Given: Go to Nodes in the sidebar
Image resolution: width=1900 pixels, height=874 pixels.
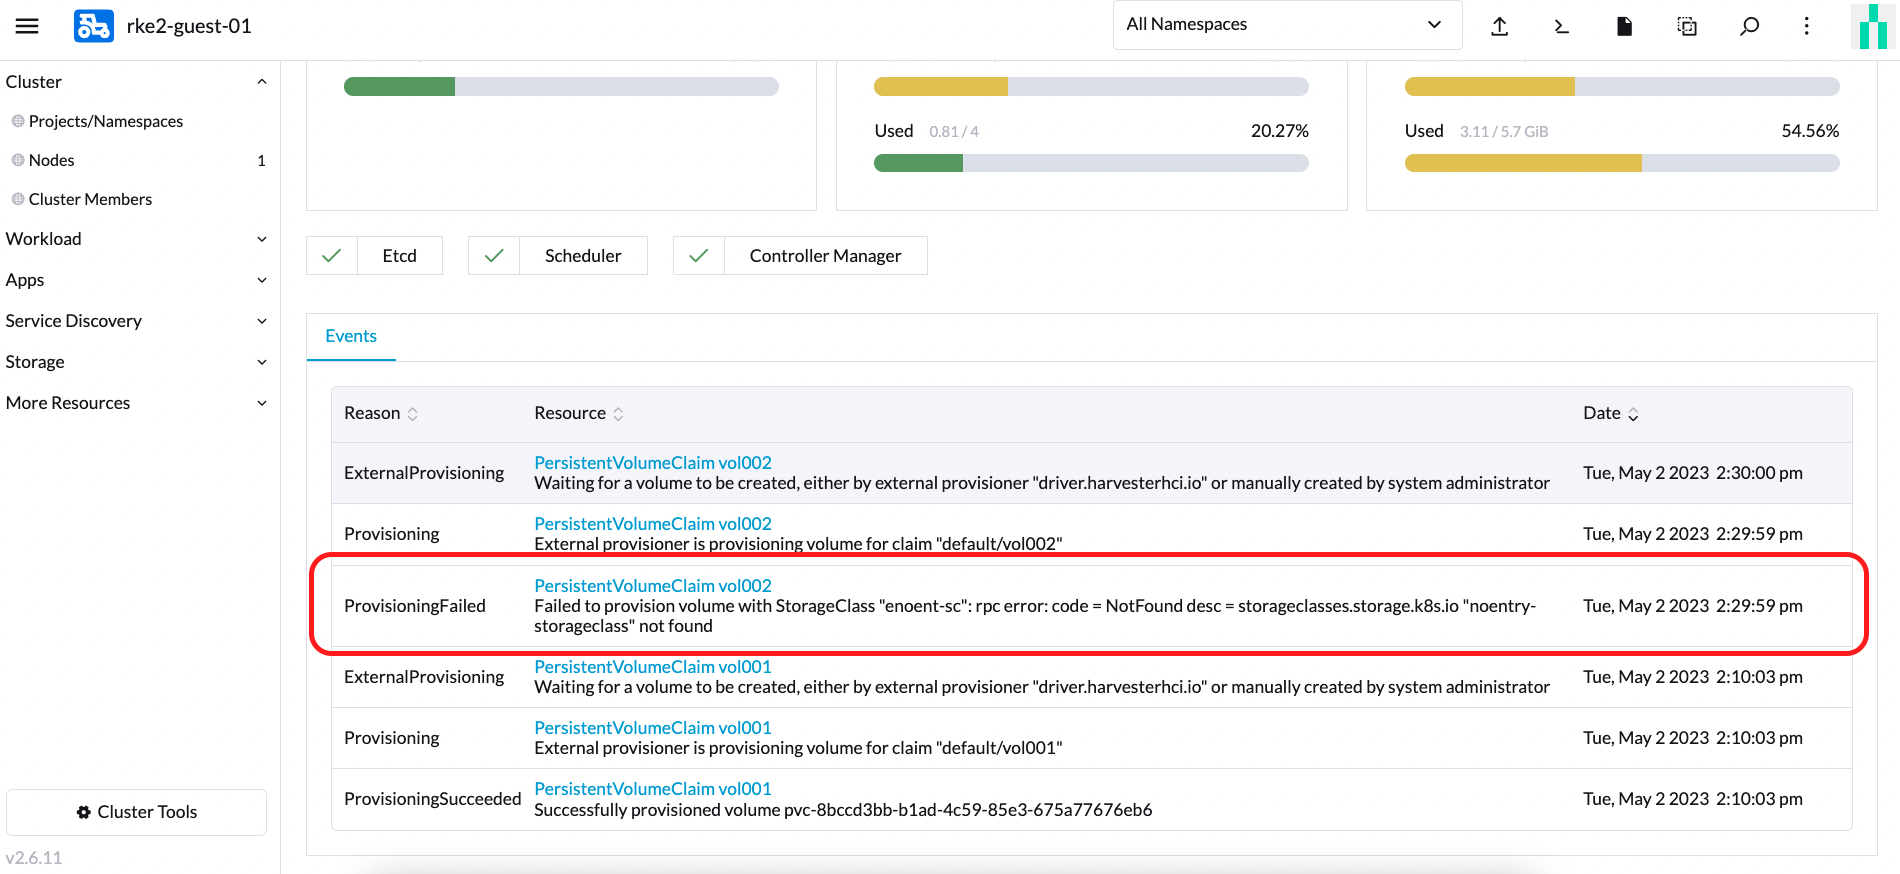Looking at the screenshot, I should 52,160.
